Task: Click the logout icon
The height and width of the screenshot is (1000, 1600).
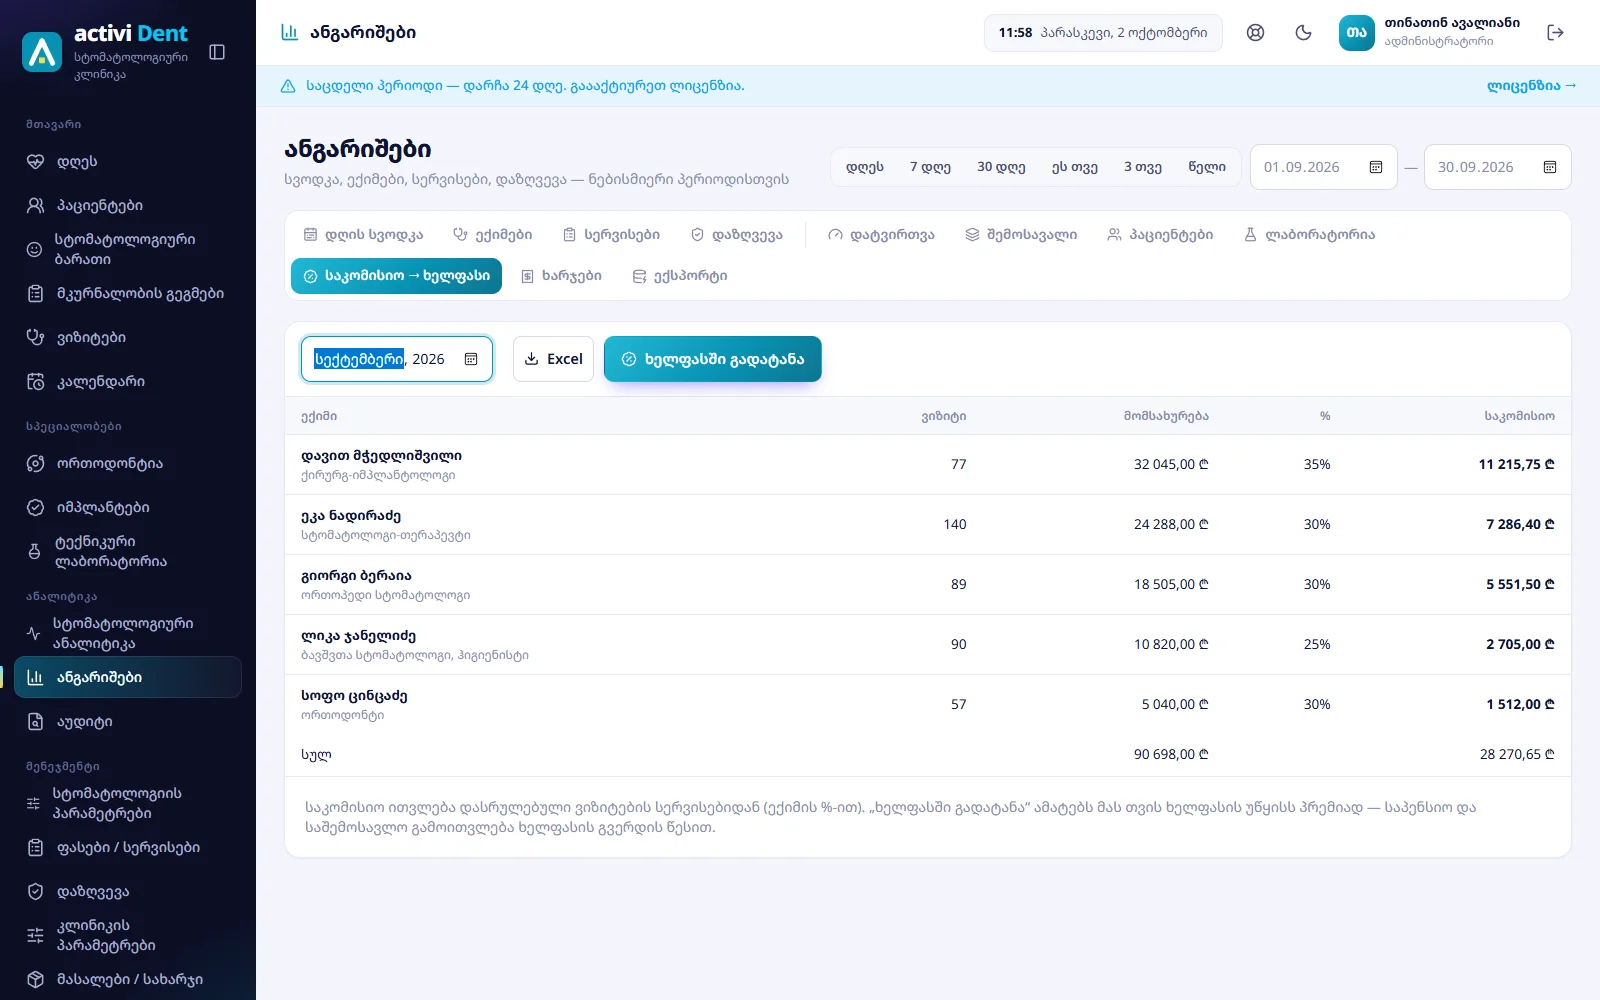Action: pos(1555,33)
